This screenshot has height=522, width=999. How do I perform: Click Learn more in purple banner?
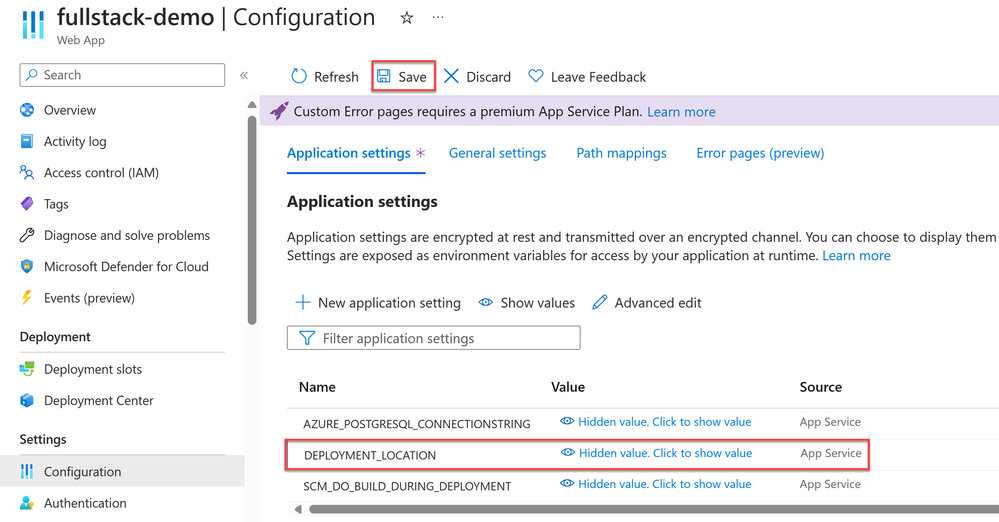[x=681, y=112]
